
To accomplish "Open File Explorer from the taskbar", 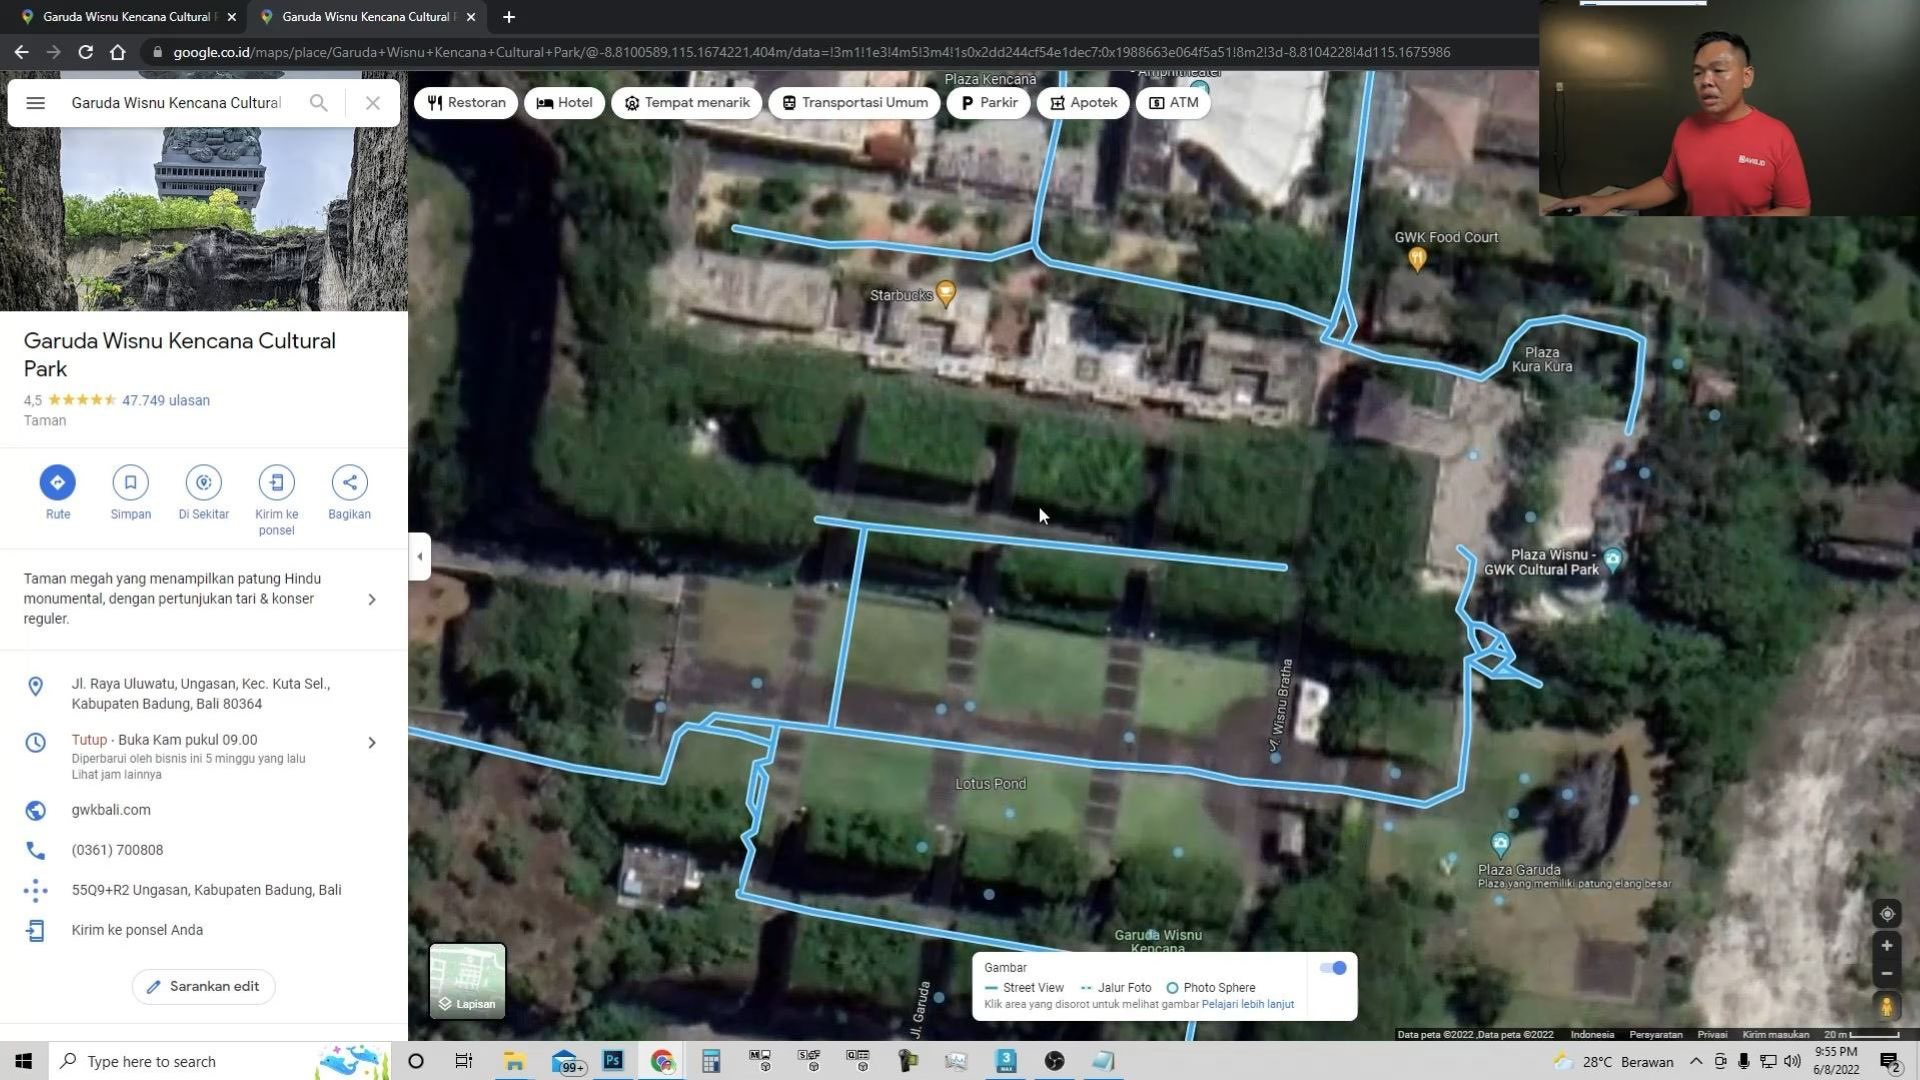I will point(514,1061).
